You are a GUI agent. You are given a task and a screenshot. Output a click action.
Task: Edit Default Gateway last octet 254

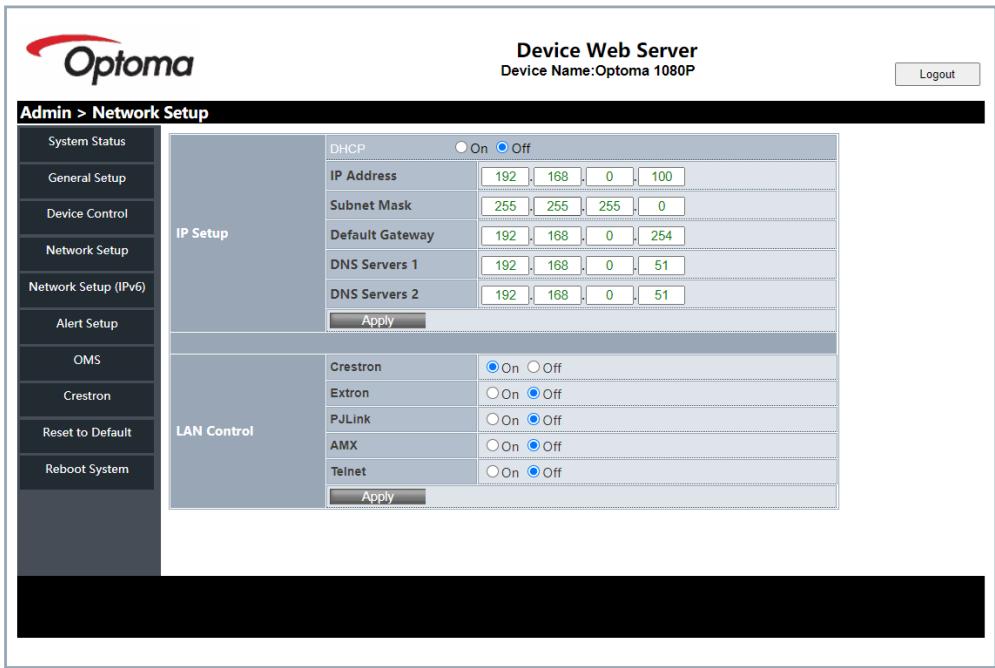tap(661, 236)
